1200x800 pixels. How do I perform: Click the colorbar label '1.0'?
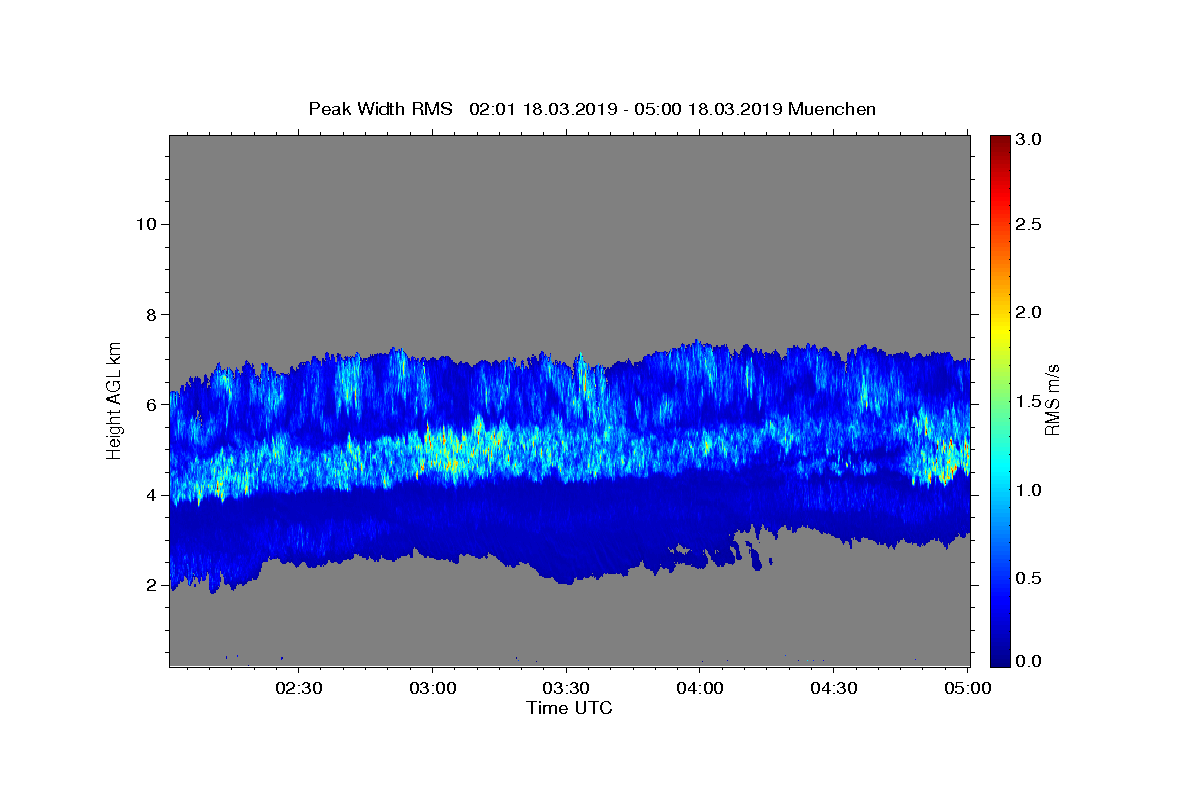coord(1030,490)
